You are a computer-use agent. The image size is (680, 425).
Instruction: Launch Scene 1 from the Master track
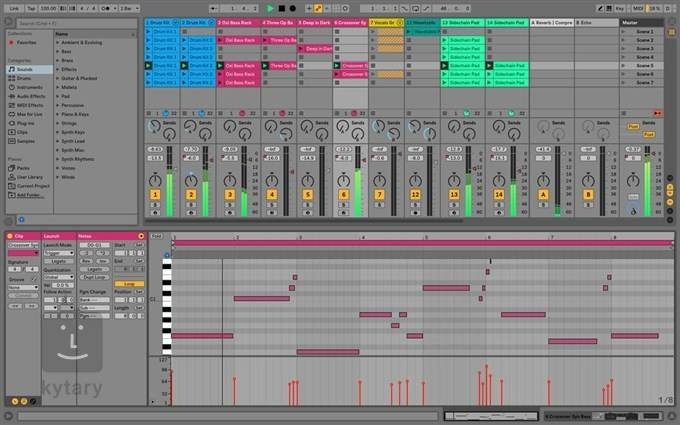click(x=623, y=32)
